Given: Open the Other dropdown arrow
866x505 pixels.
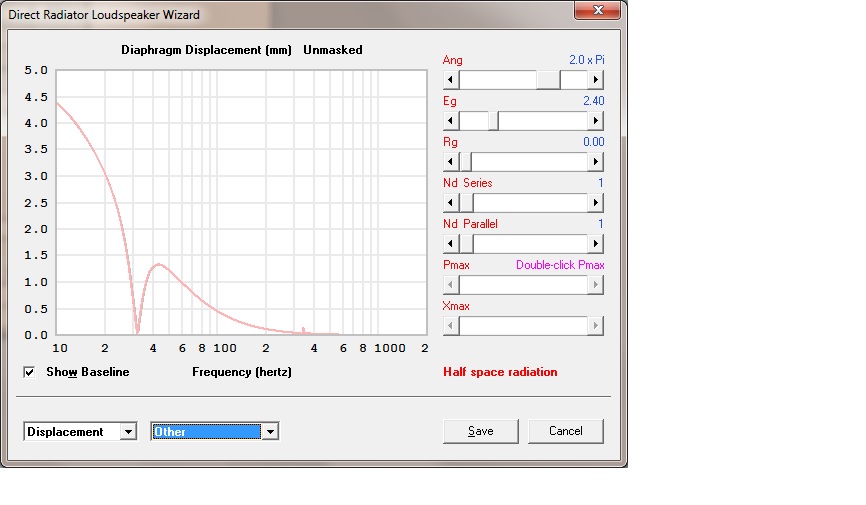Looking at the screenshot, I should [270, 432].
